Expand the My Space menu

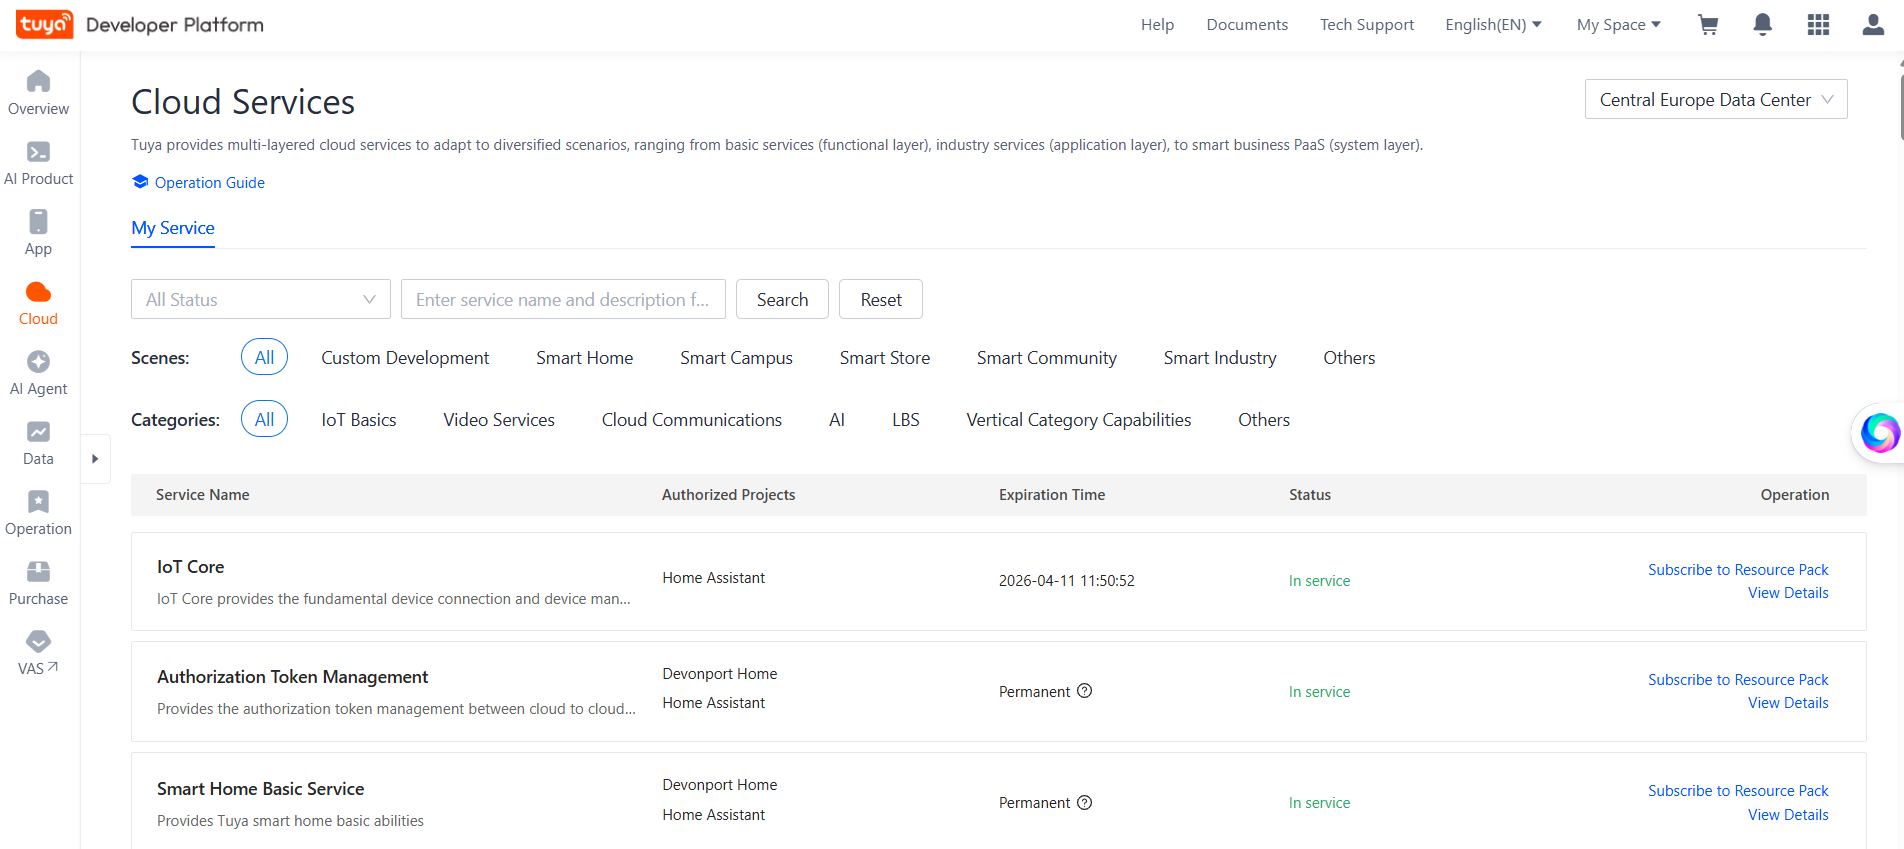(1618, 25)
